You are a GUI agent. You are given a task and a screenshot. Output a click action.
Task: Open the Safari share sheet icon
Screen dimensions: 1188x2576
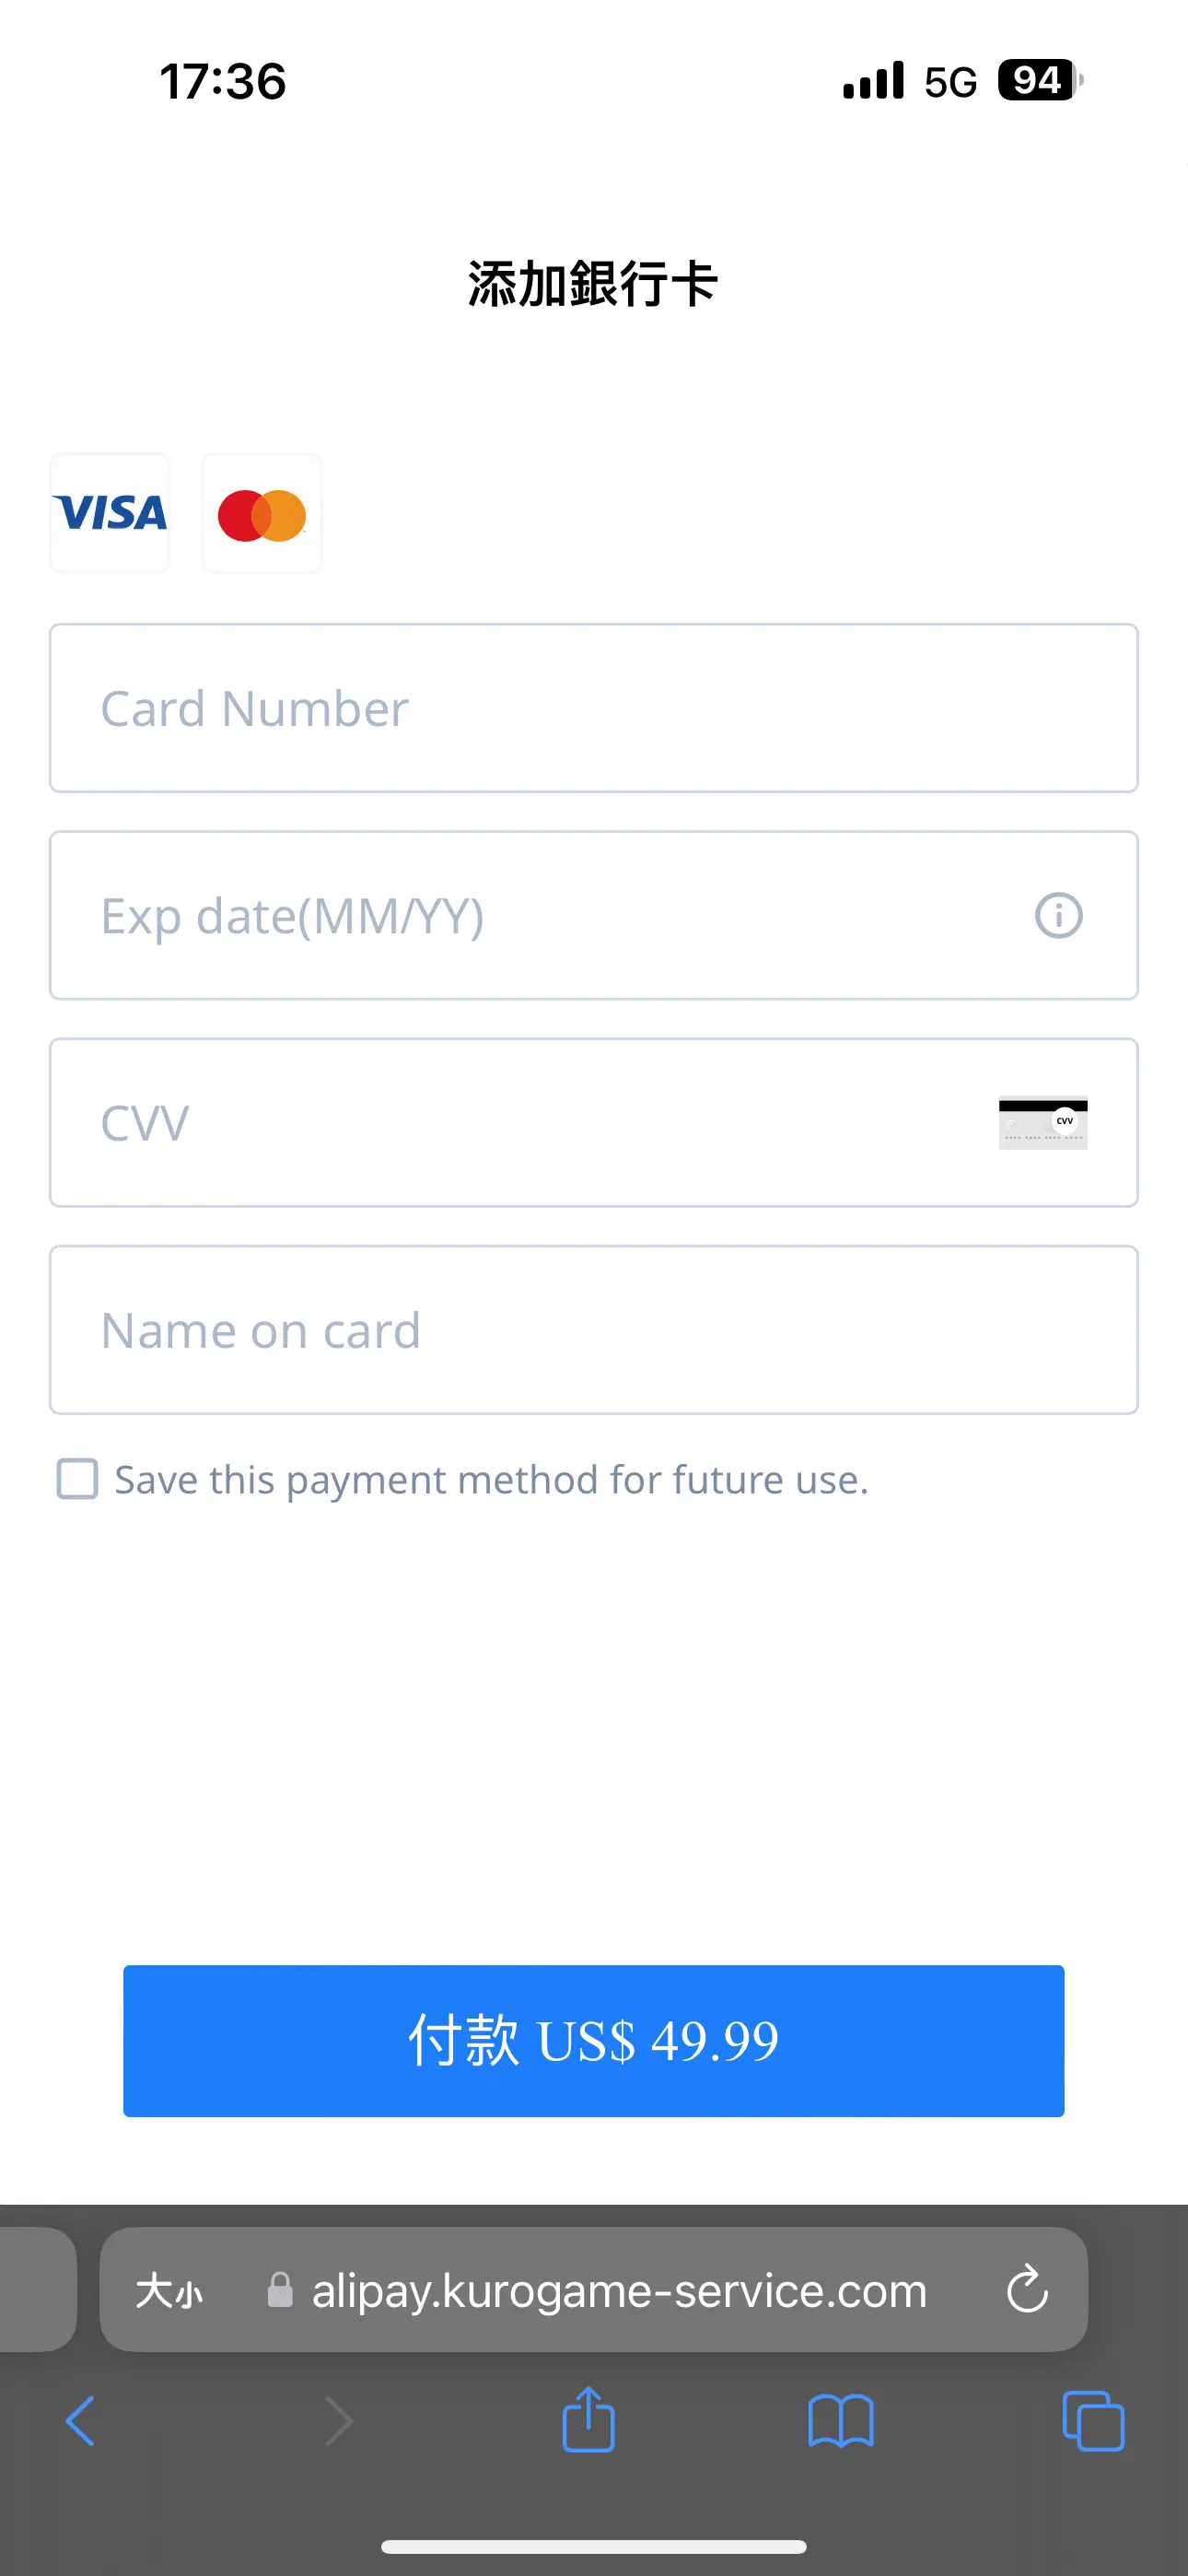(588, 2419)
